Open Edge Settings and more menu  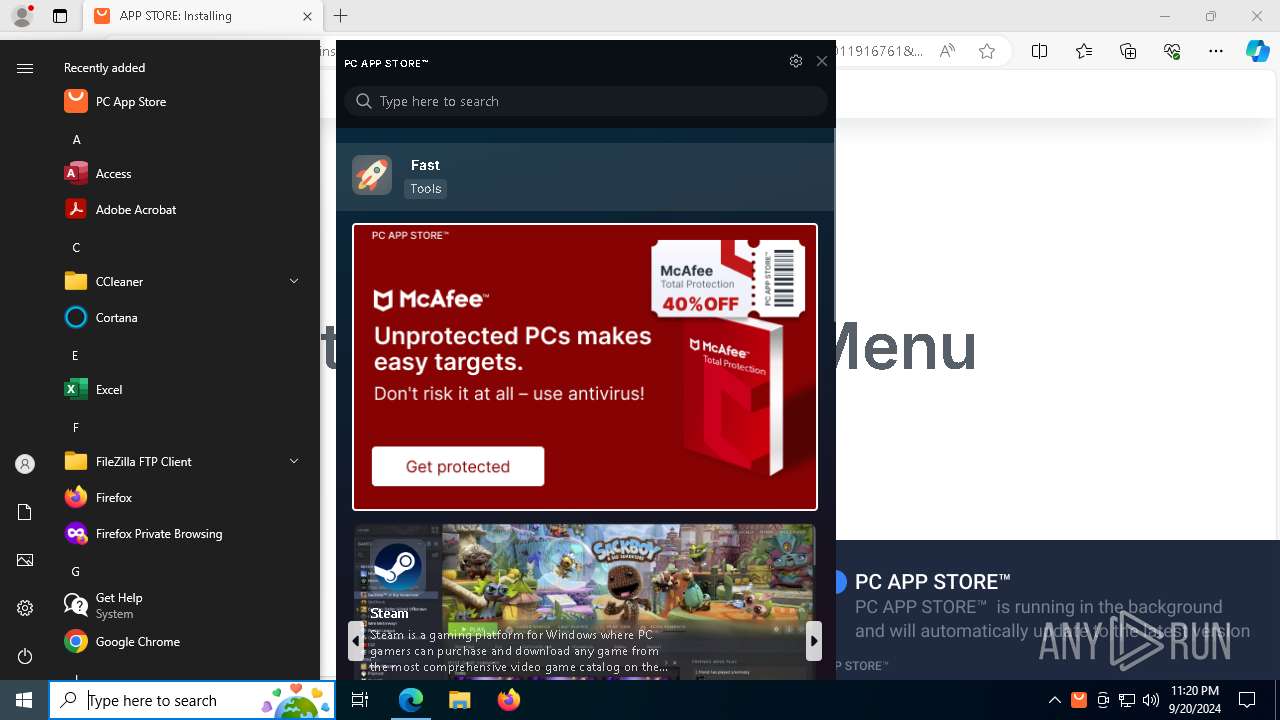point(1216,51)
